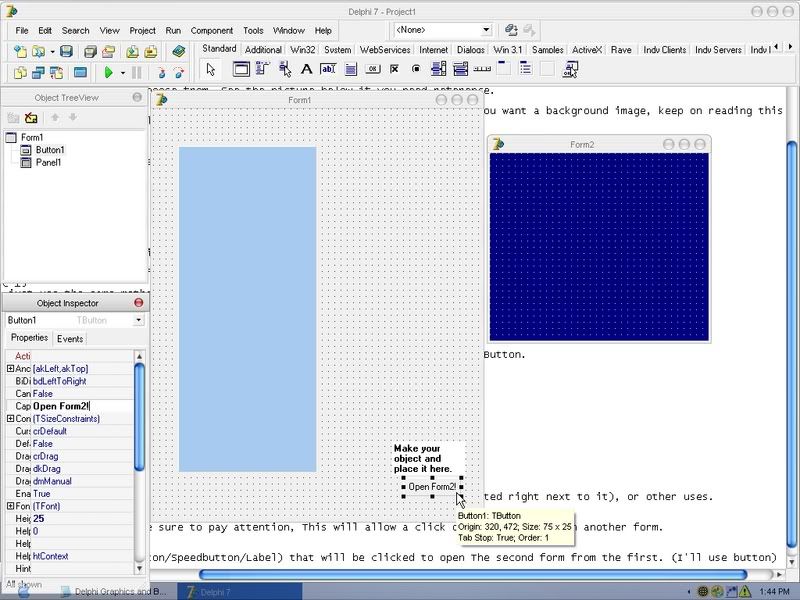
Task: Click the Save toolbar icon
Action: coord(66,52)
